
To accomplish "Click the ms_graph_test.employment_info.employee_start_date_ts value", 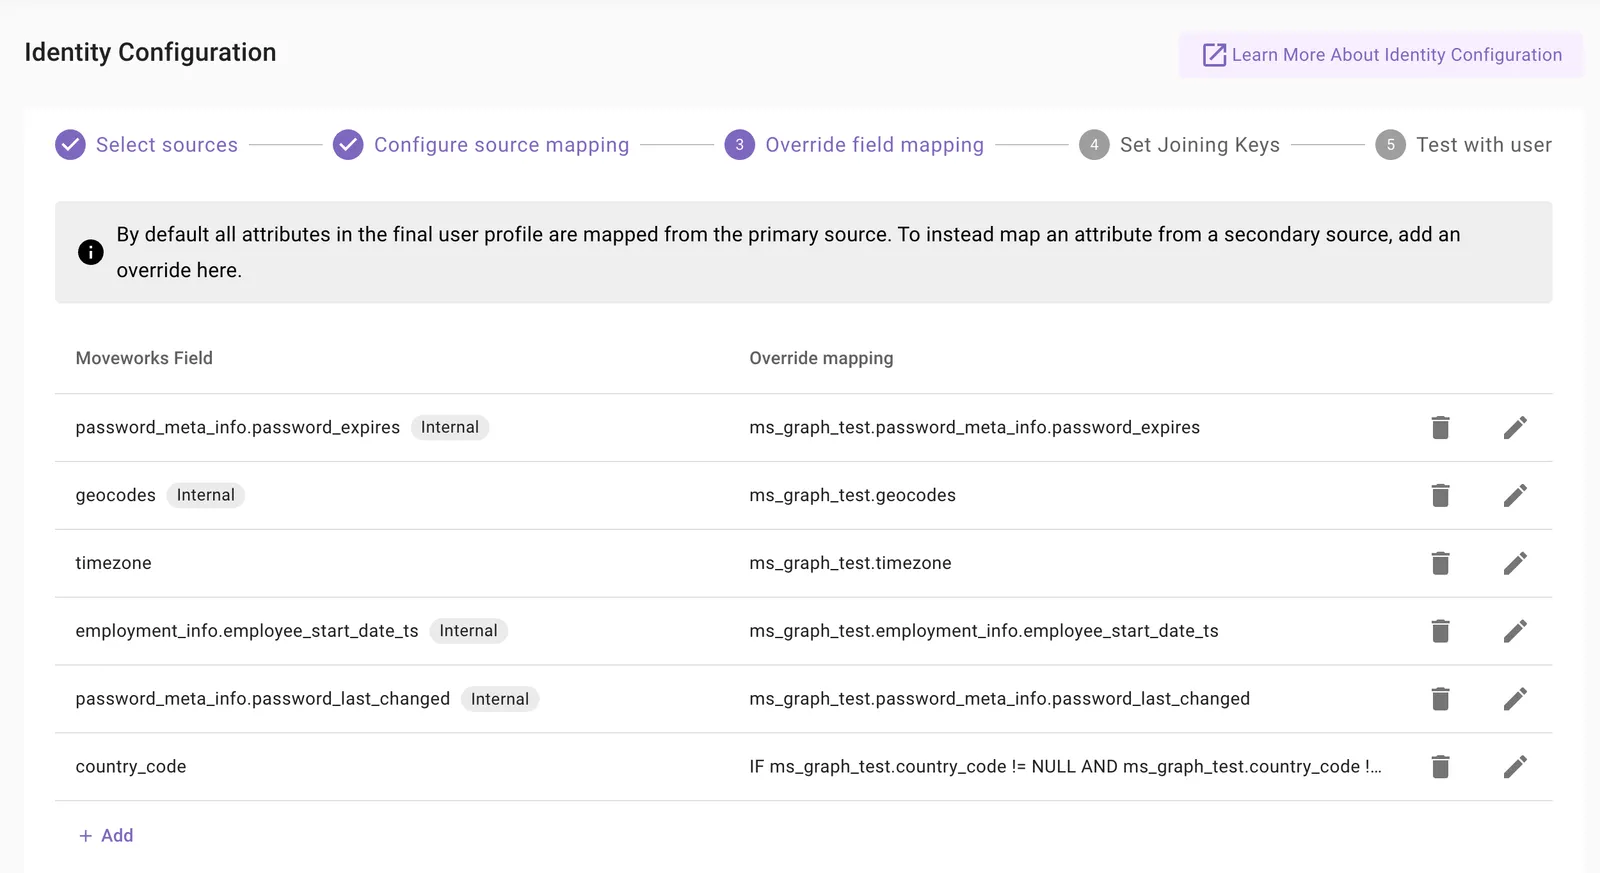I will 984,631.
